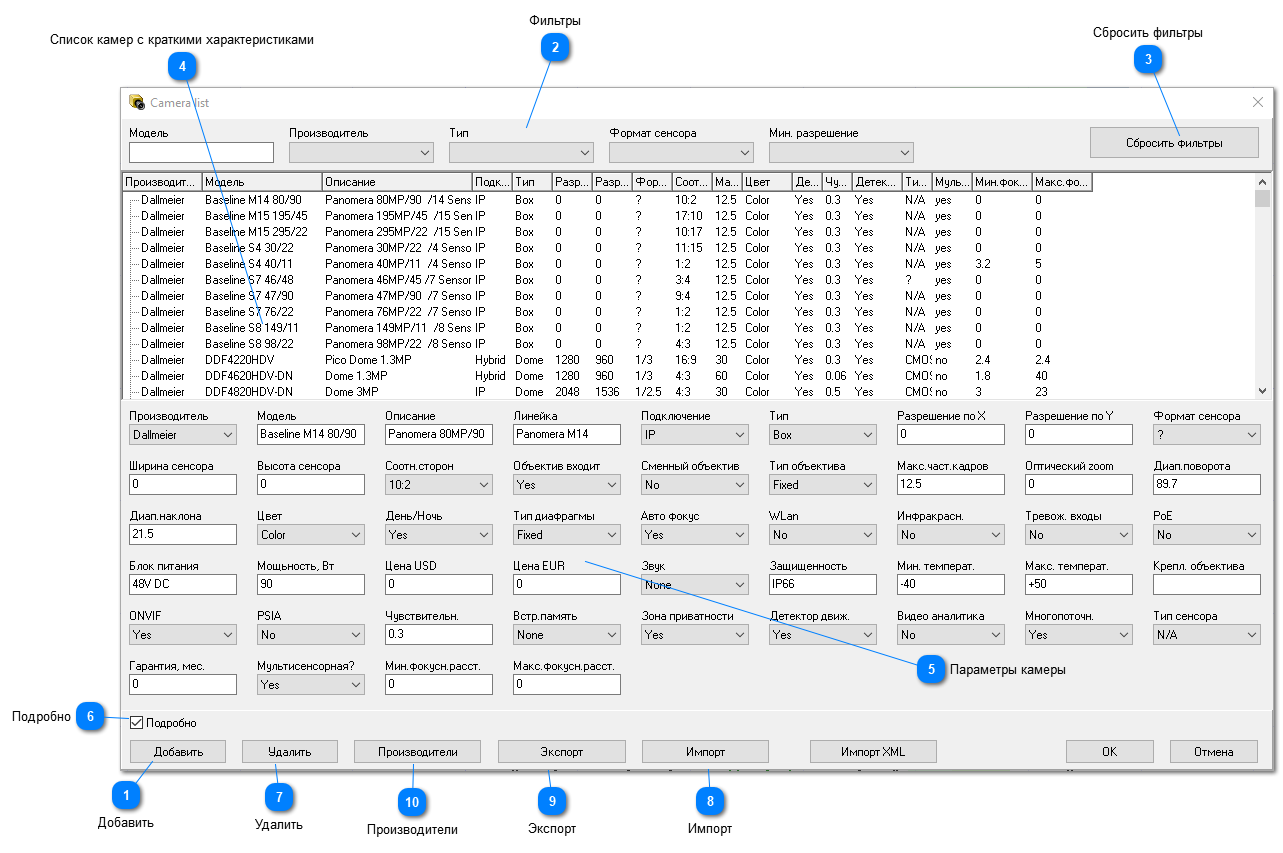Click the Сбросить фильтры button

tap(1174, 143)
